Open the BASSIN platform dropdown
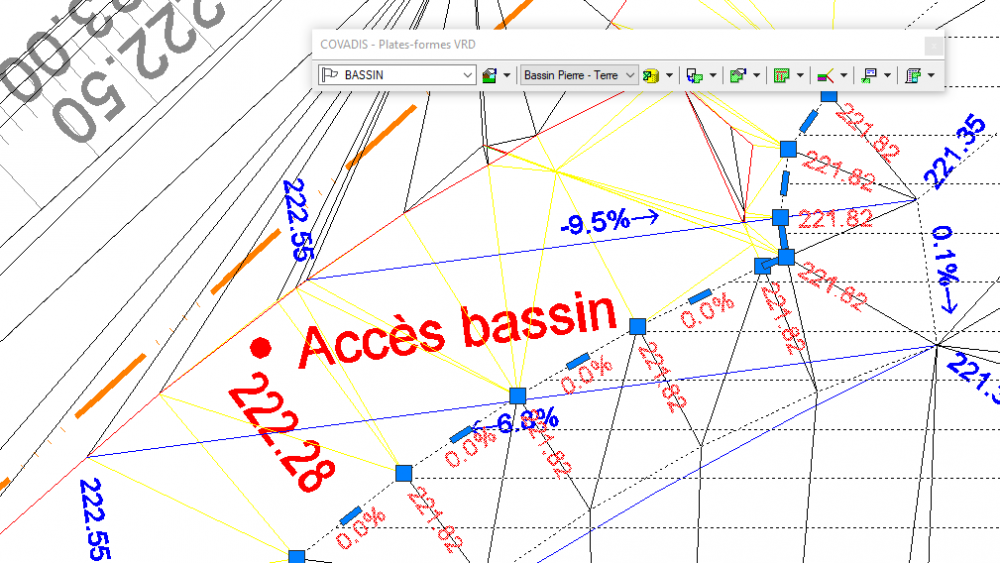This screenshot has height=563, width=1000. pos(397,75)
